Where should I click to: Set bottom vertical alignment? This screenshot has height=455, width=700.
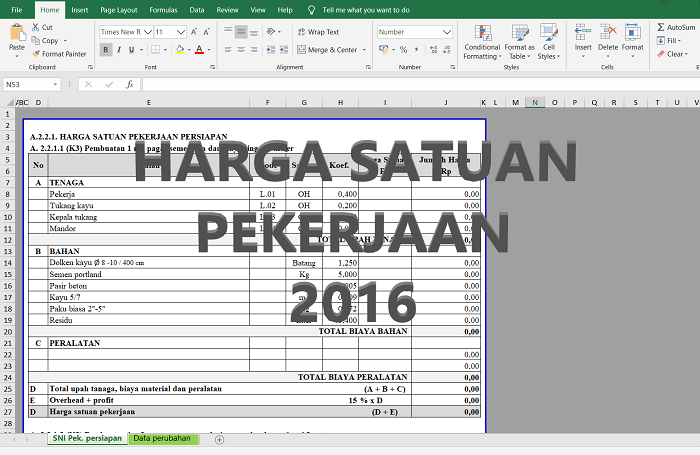254,32
